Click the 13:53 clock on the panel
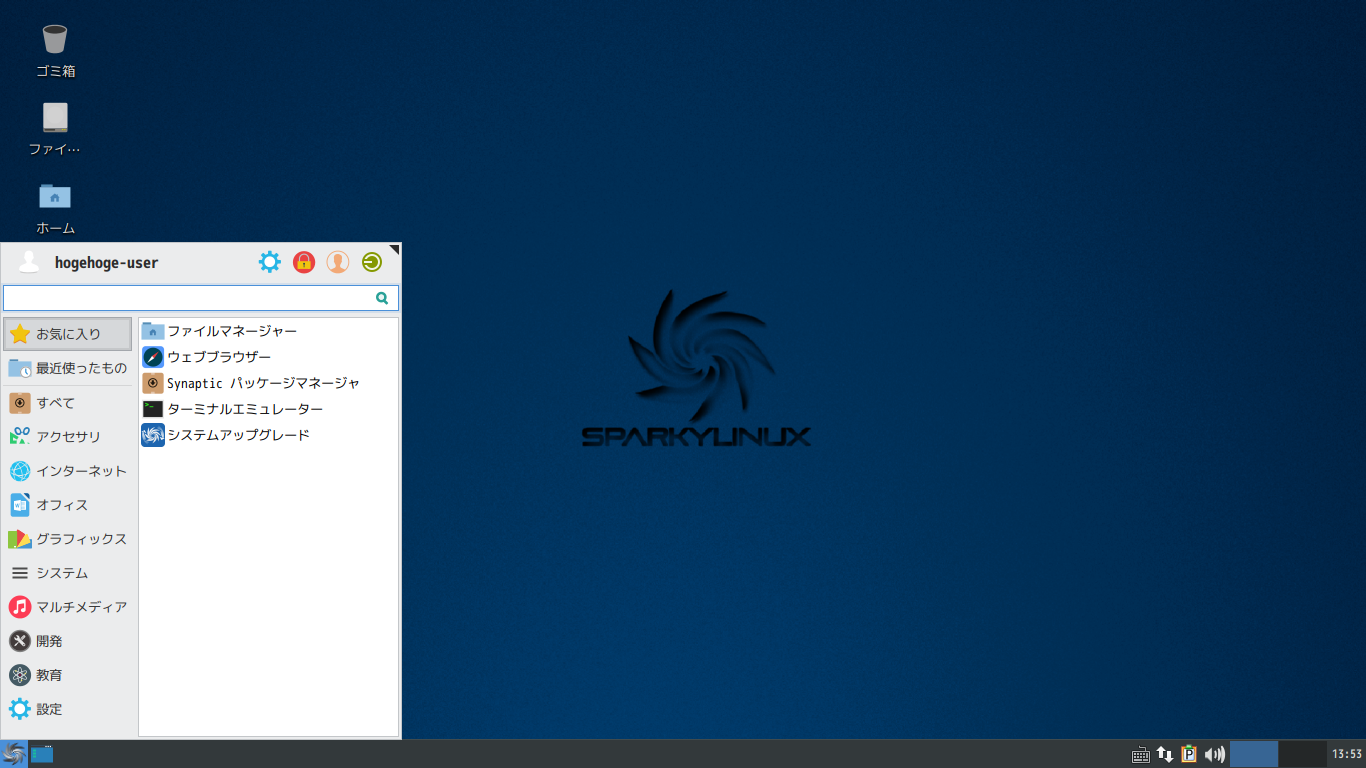Screen dimensions: 1366x768 tap(1347, 754)
